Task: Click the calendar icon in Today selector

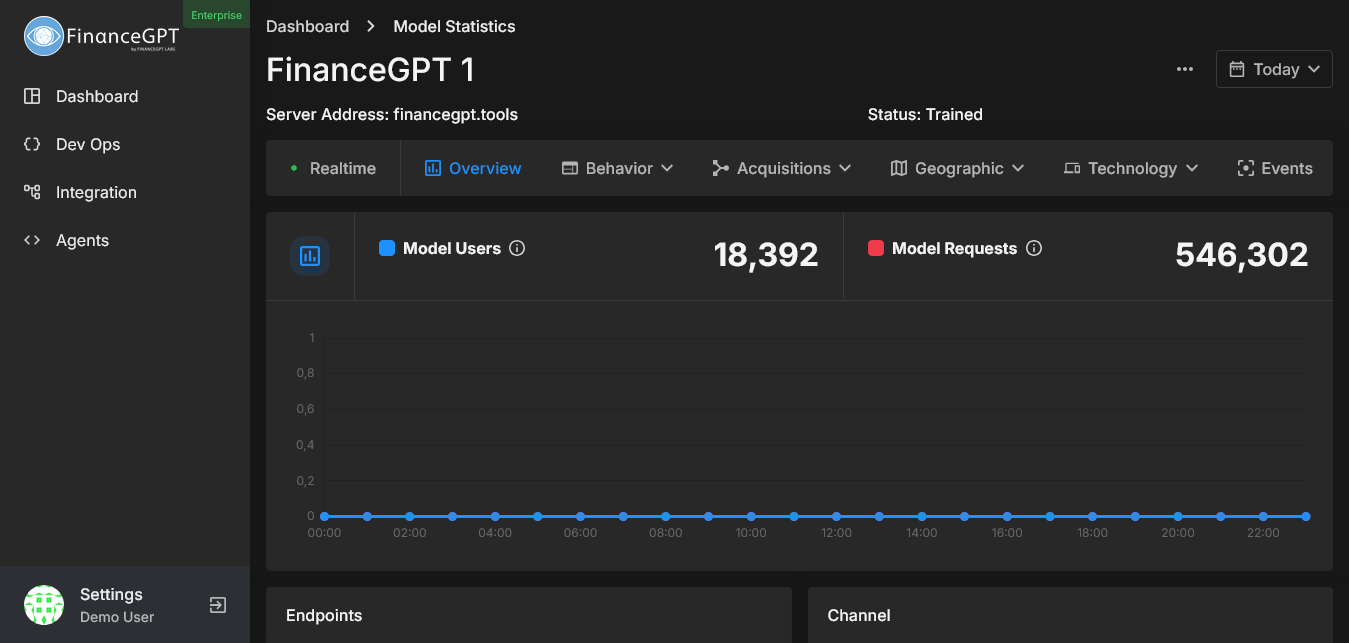Action: pos(1237,69)
